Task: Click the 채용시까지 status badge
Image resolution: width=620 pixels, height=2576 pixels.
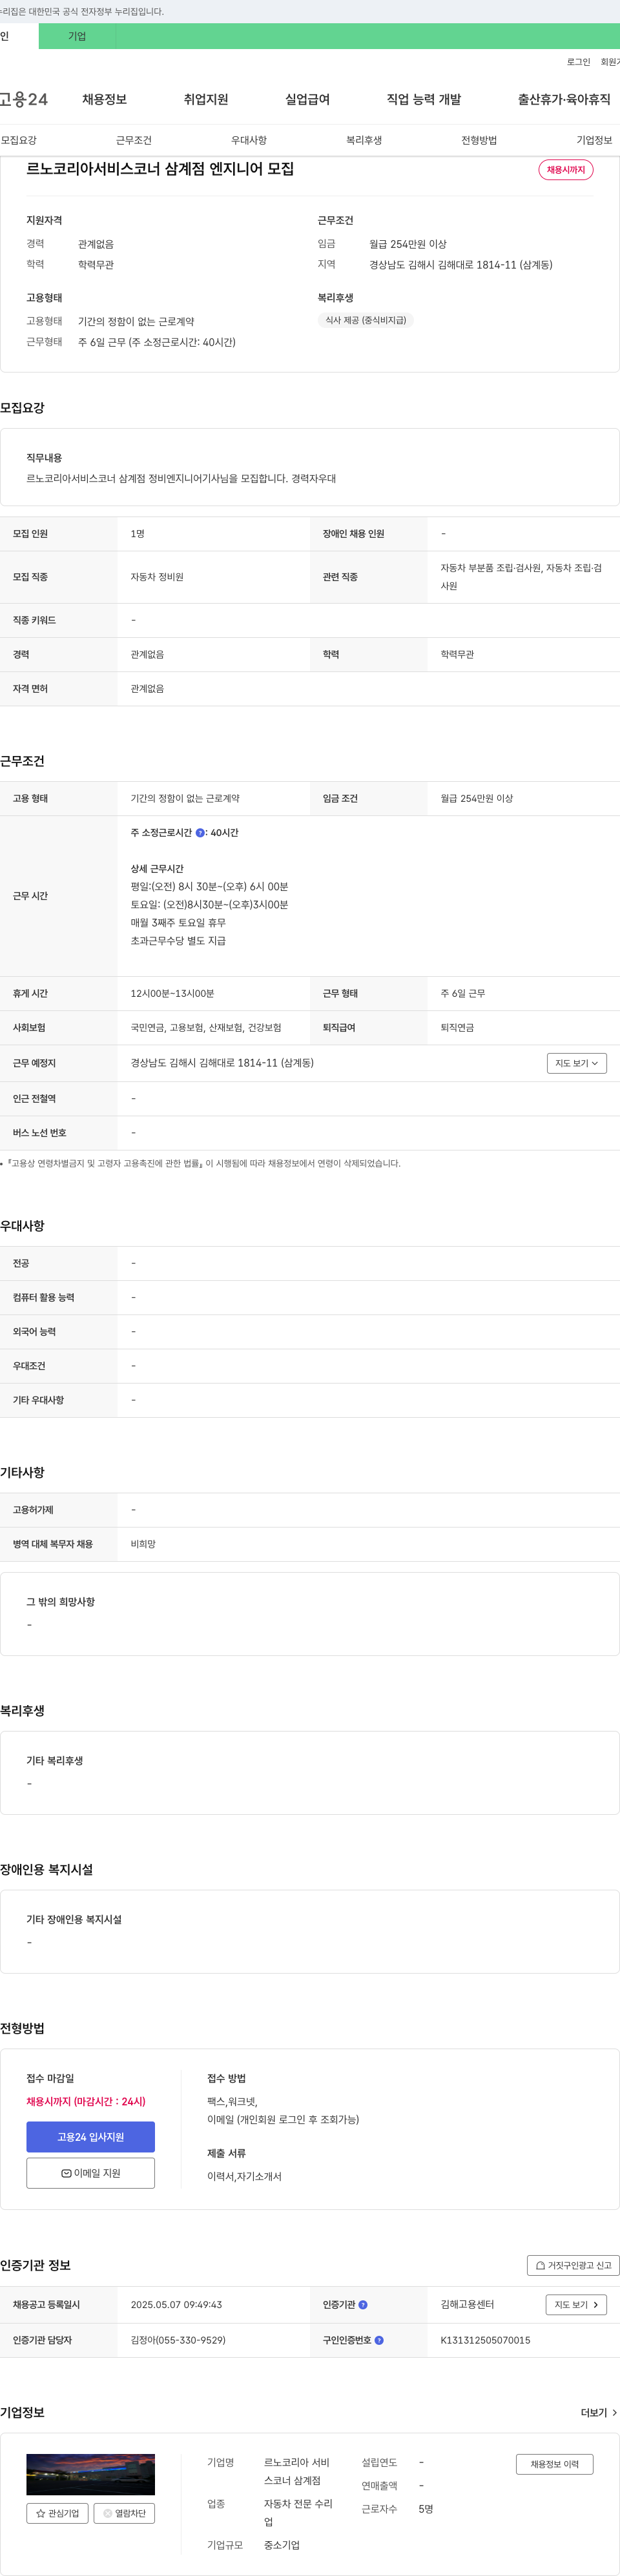Action: tap(566, 170)
